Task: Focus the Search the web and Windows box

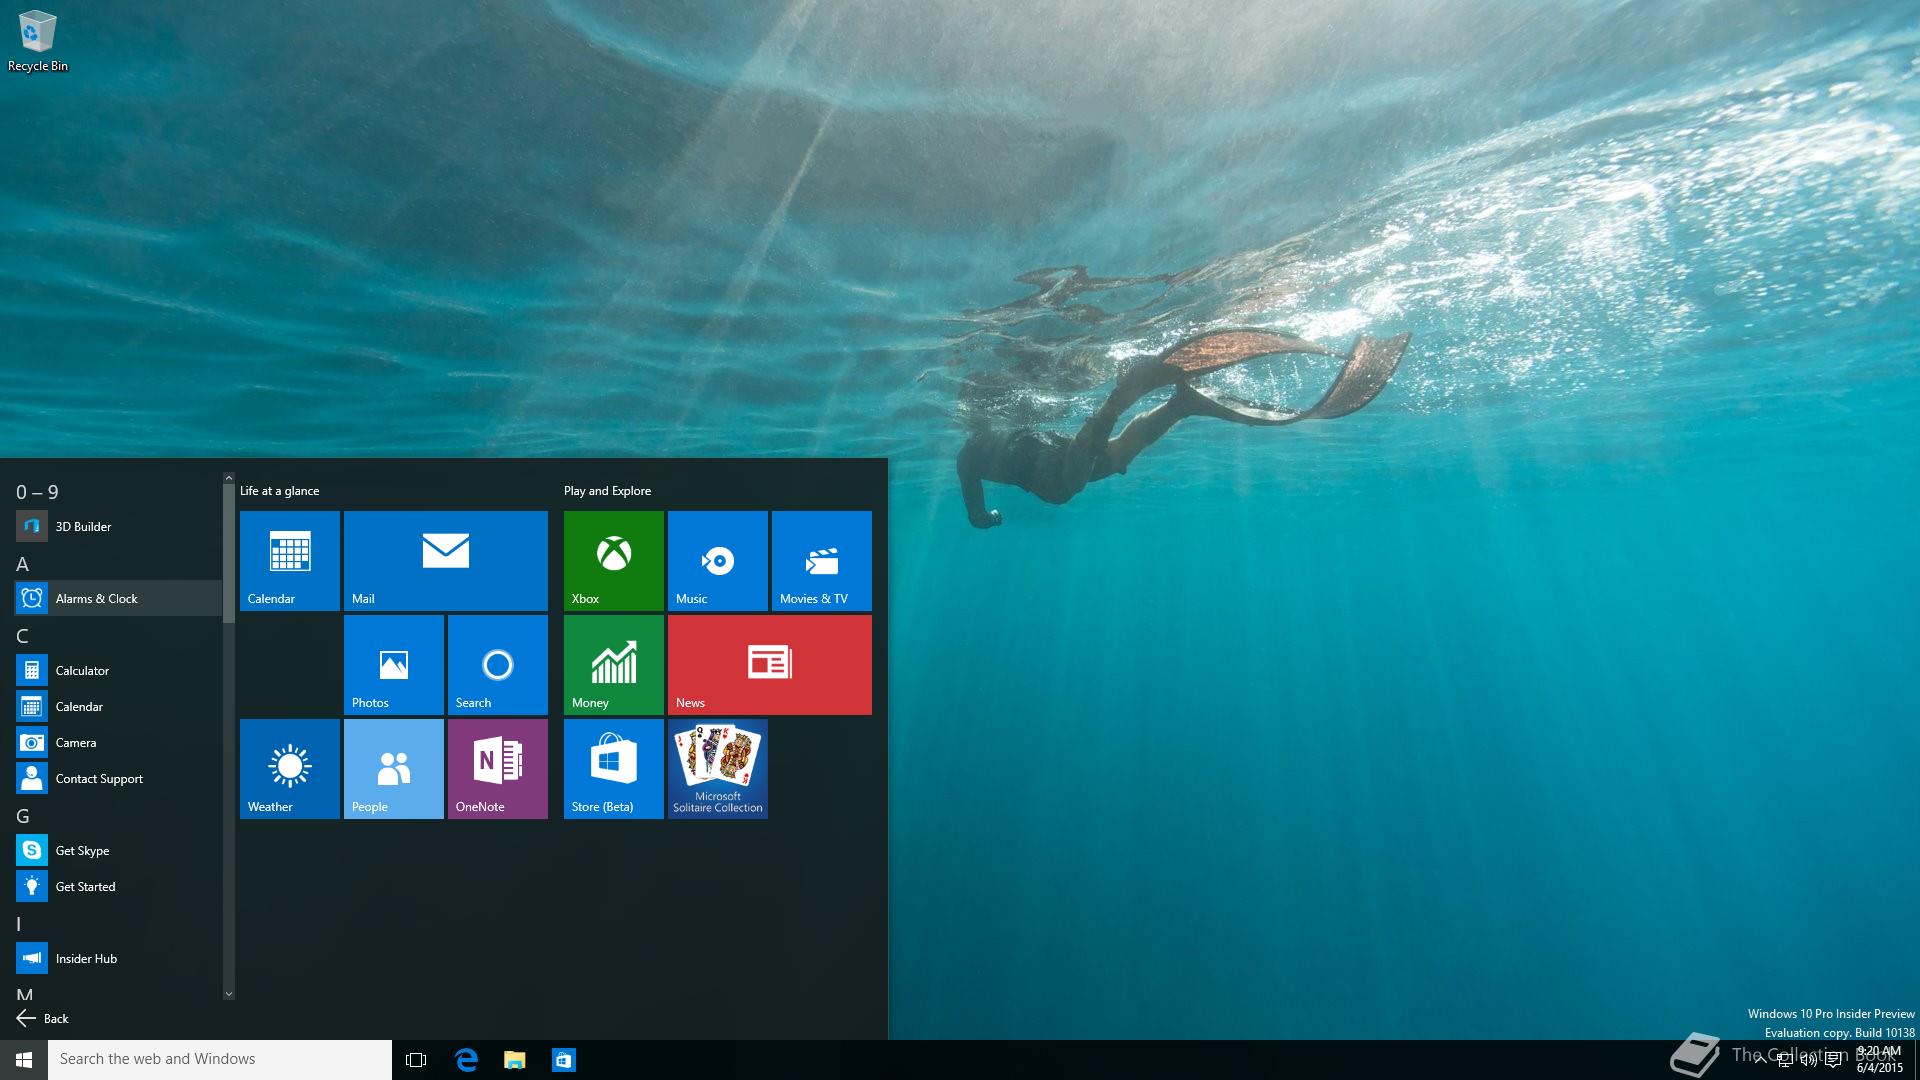Action: pos(220,1060)
